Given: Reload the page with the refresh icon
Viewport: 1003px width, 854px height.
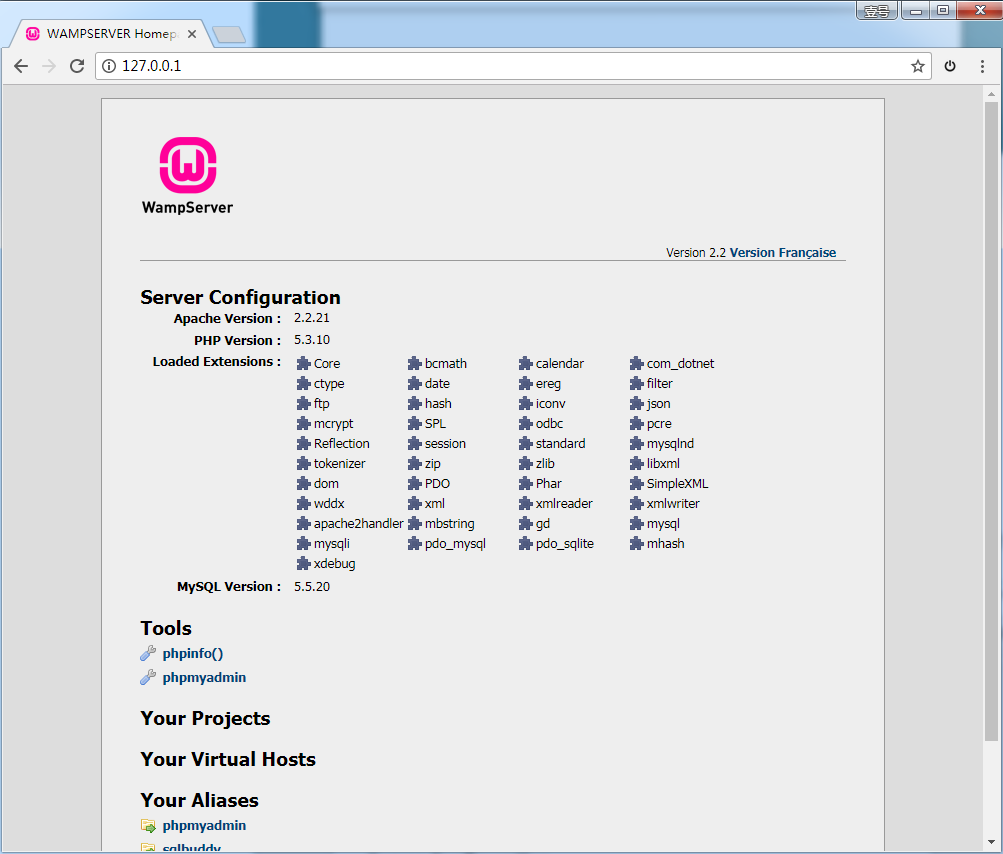Looking at the screenshot, I should pos(77,66).
